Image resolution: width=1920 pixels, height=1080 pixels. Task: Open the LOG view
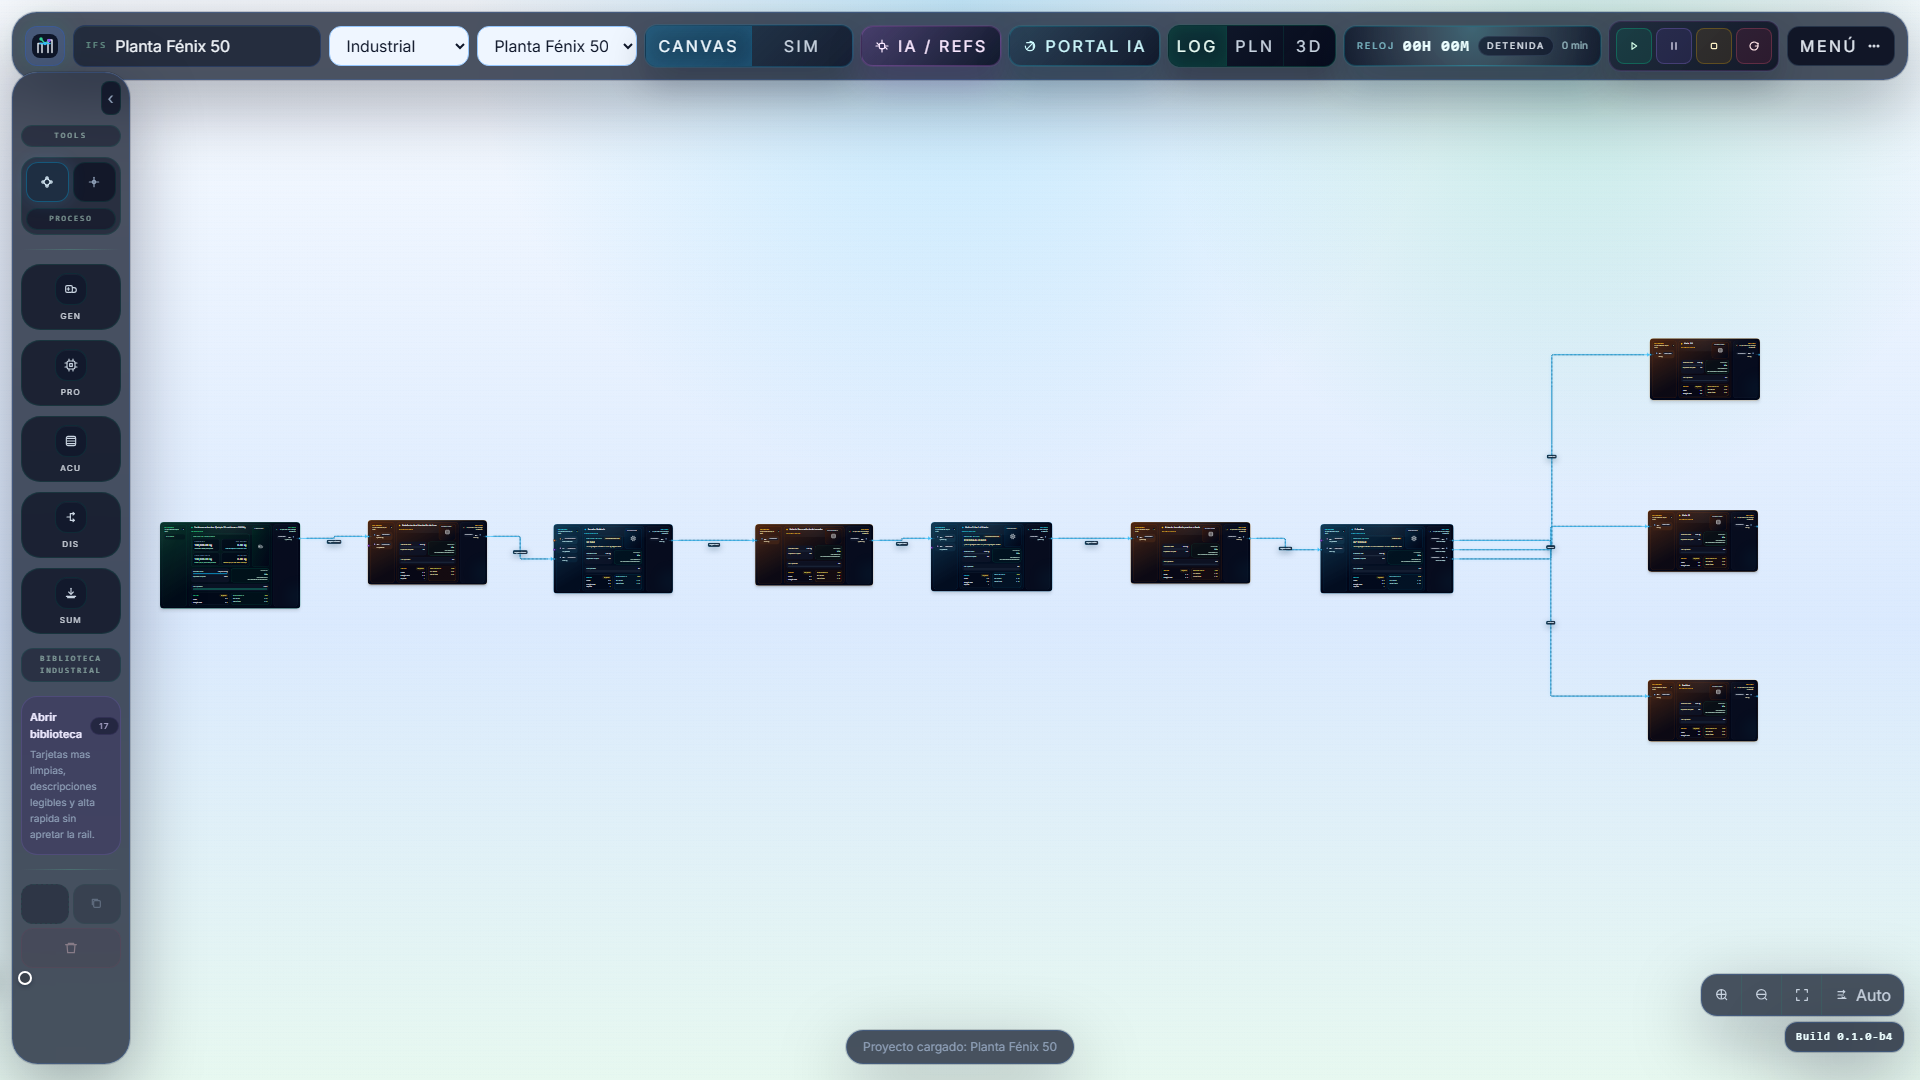pos(1197,46)
